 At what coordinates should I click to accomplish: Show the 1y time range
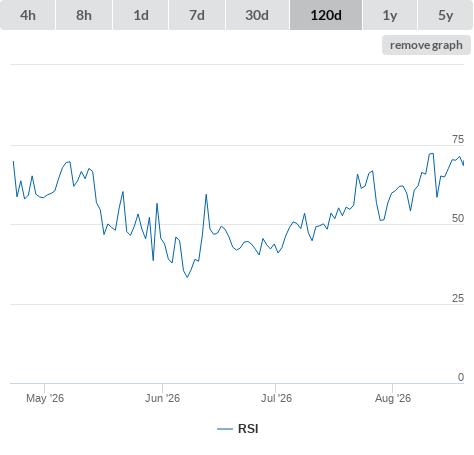390,15
